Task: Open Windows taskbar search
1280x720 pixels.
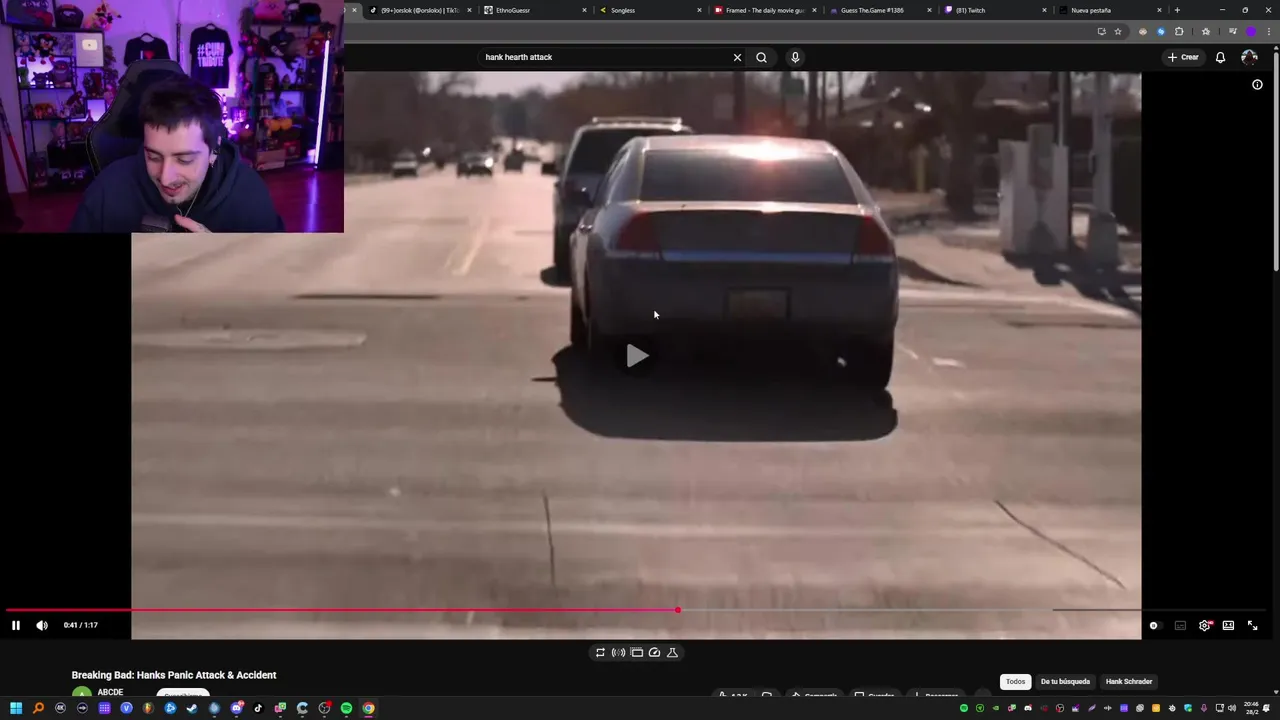Action: tap(38, 708)
